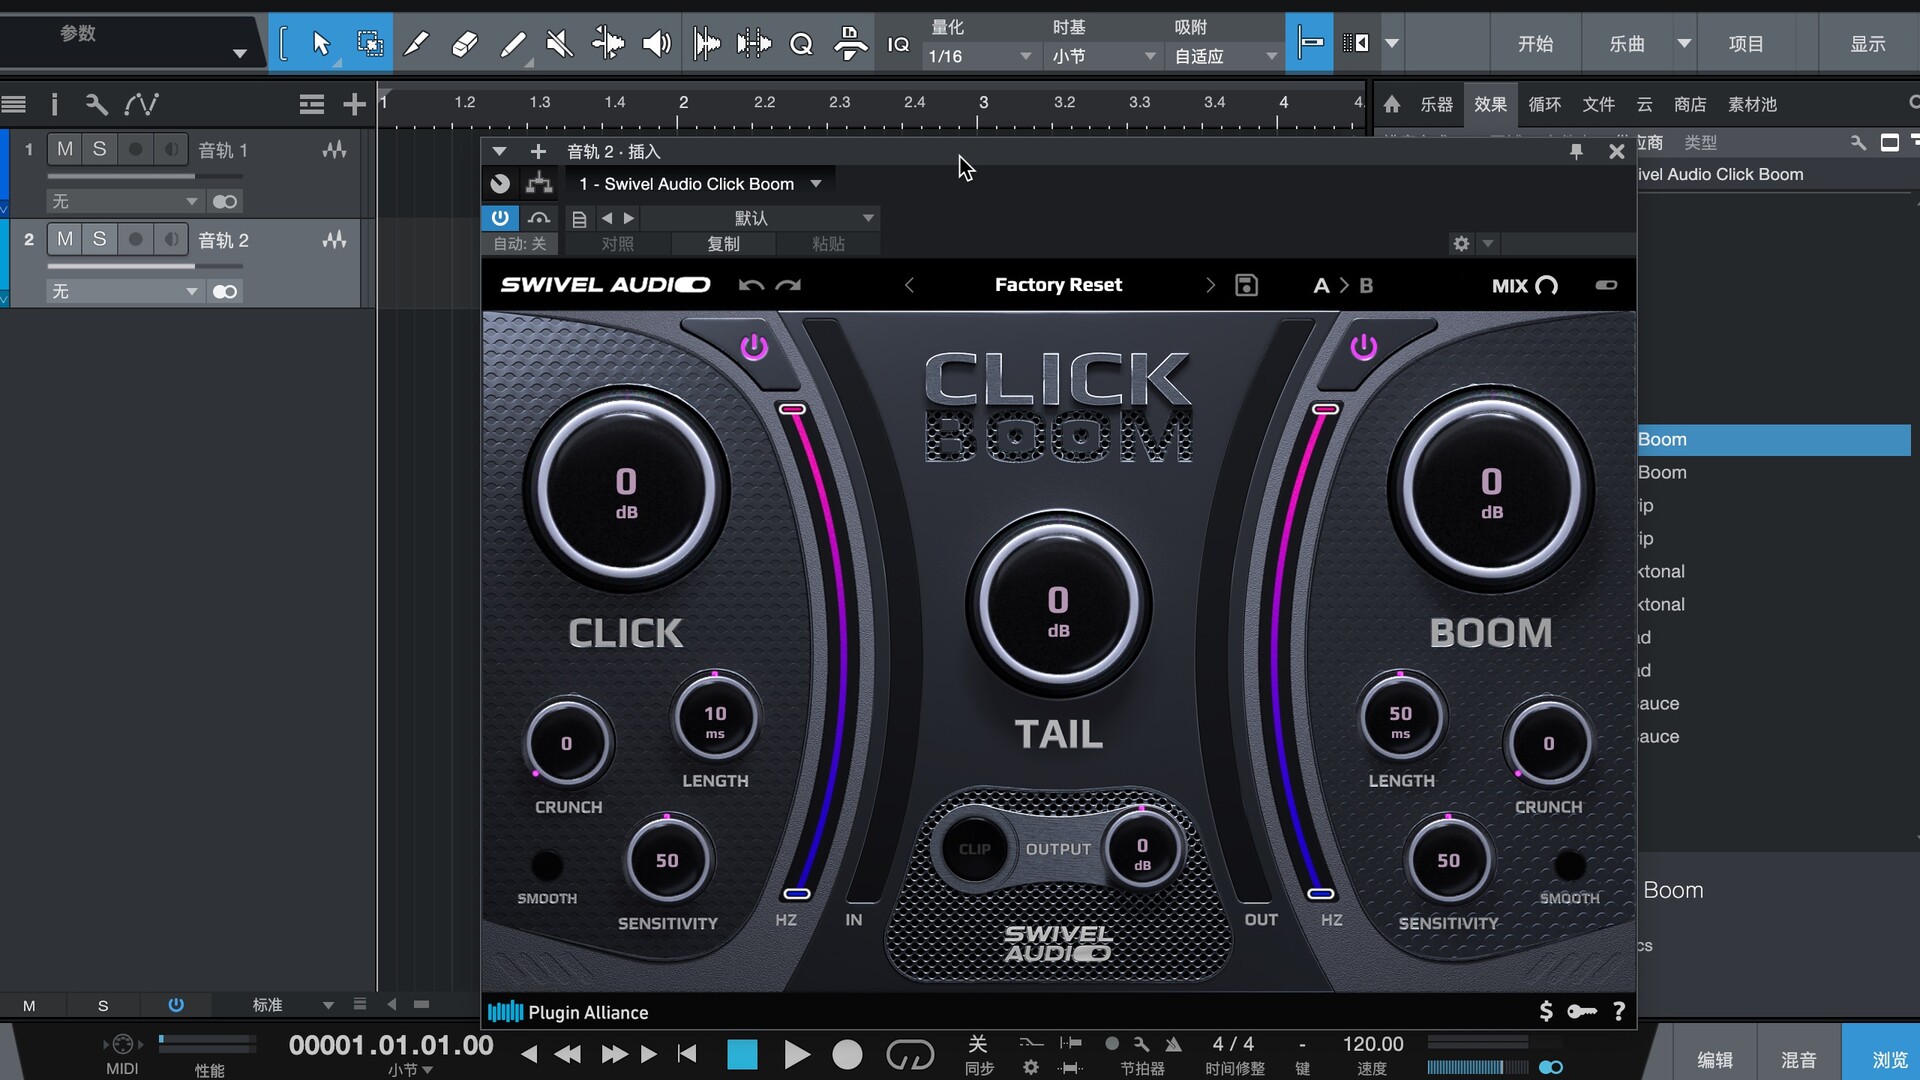Open the 编辑 view
This screenshot has width=1920, height=1080.
[x=1714, y=1059]
